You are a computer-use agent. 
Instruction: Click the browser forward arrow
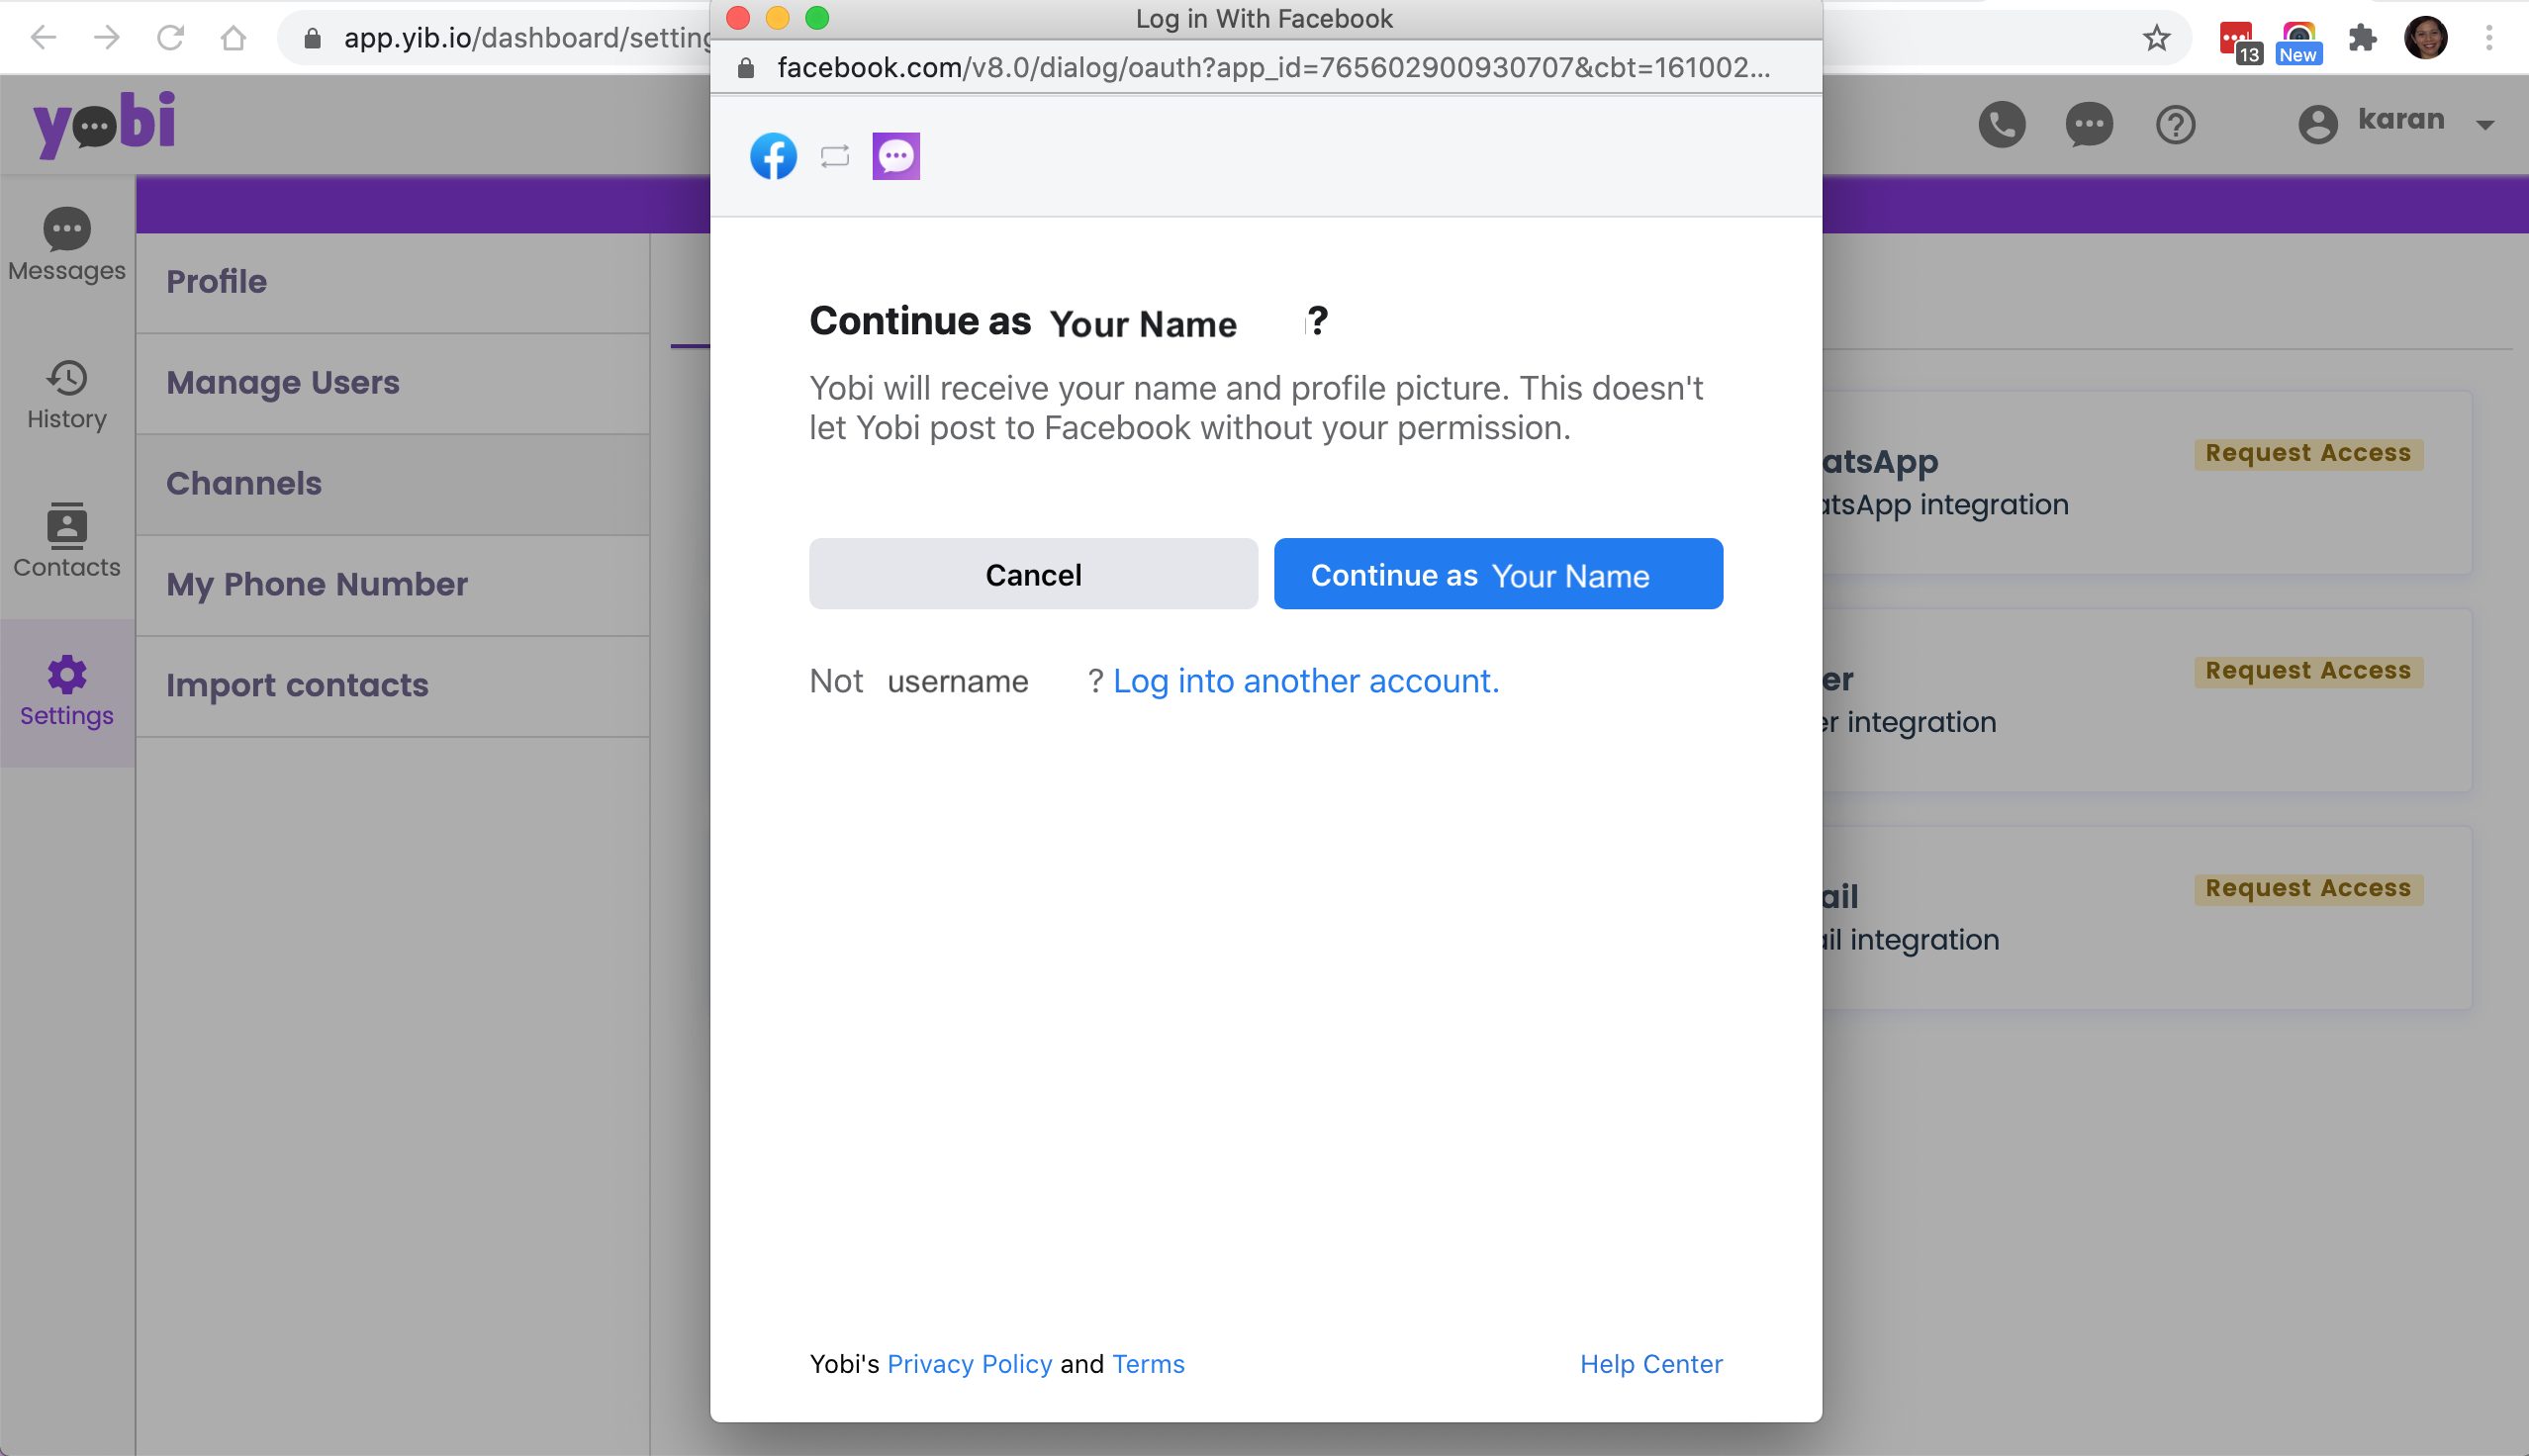[106, 38]
